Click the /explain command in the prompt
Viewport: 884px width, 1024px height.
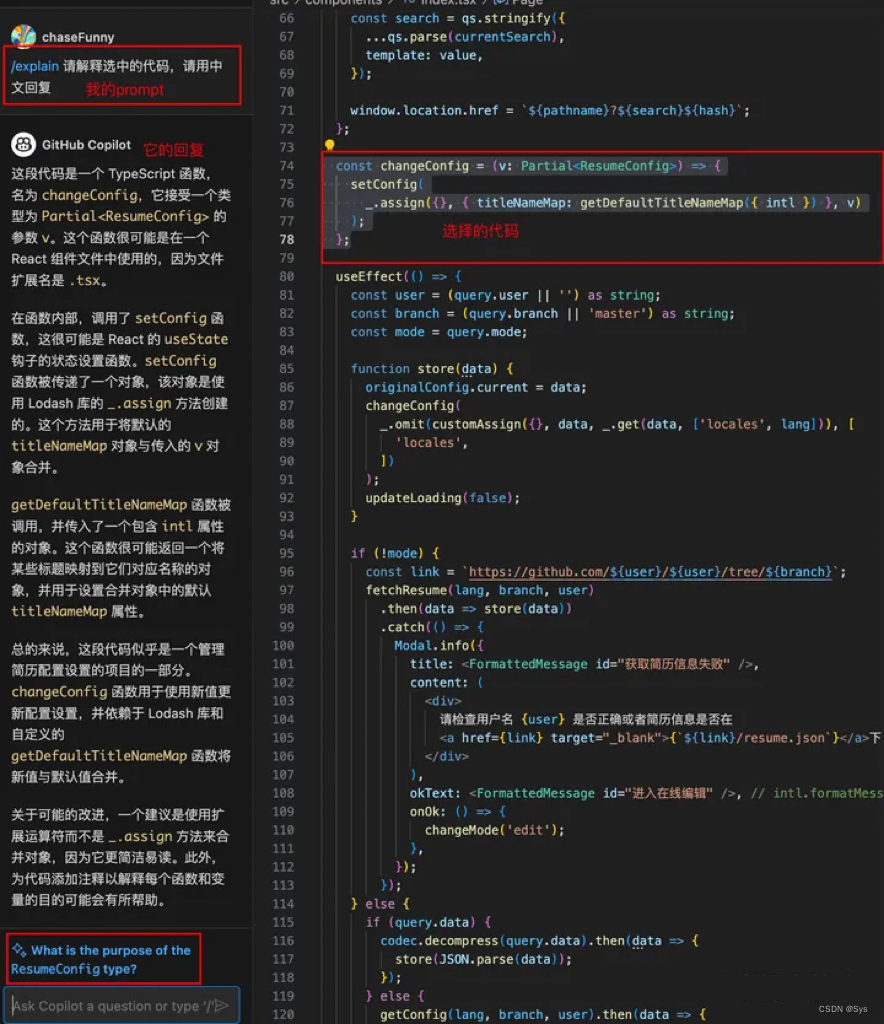tap(35, 66)
